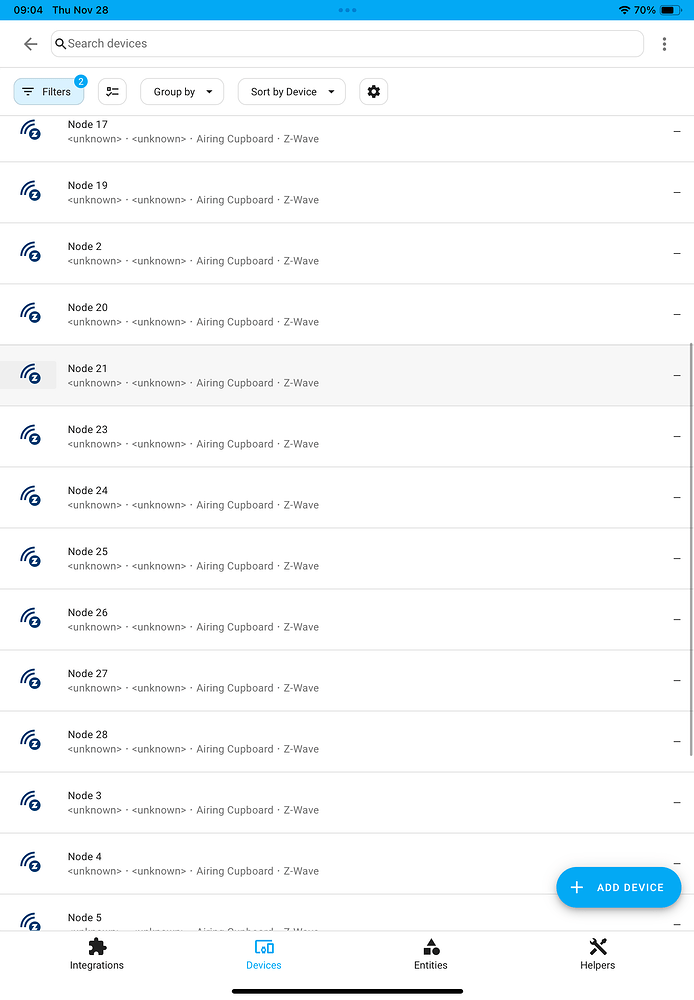Screen dimensions: 694x1000
Task: Click the Z-Wave icon beside Node 17
Action: (31, 131)
